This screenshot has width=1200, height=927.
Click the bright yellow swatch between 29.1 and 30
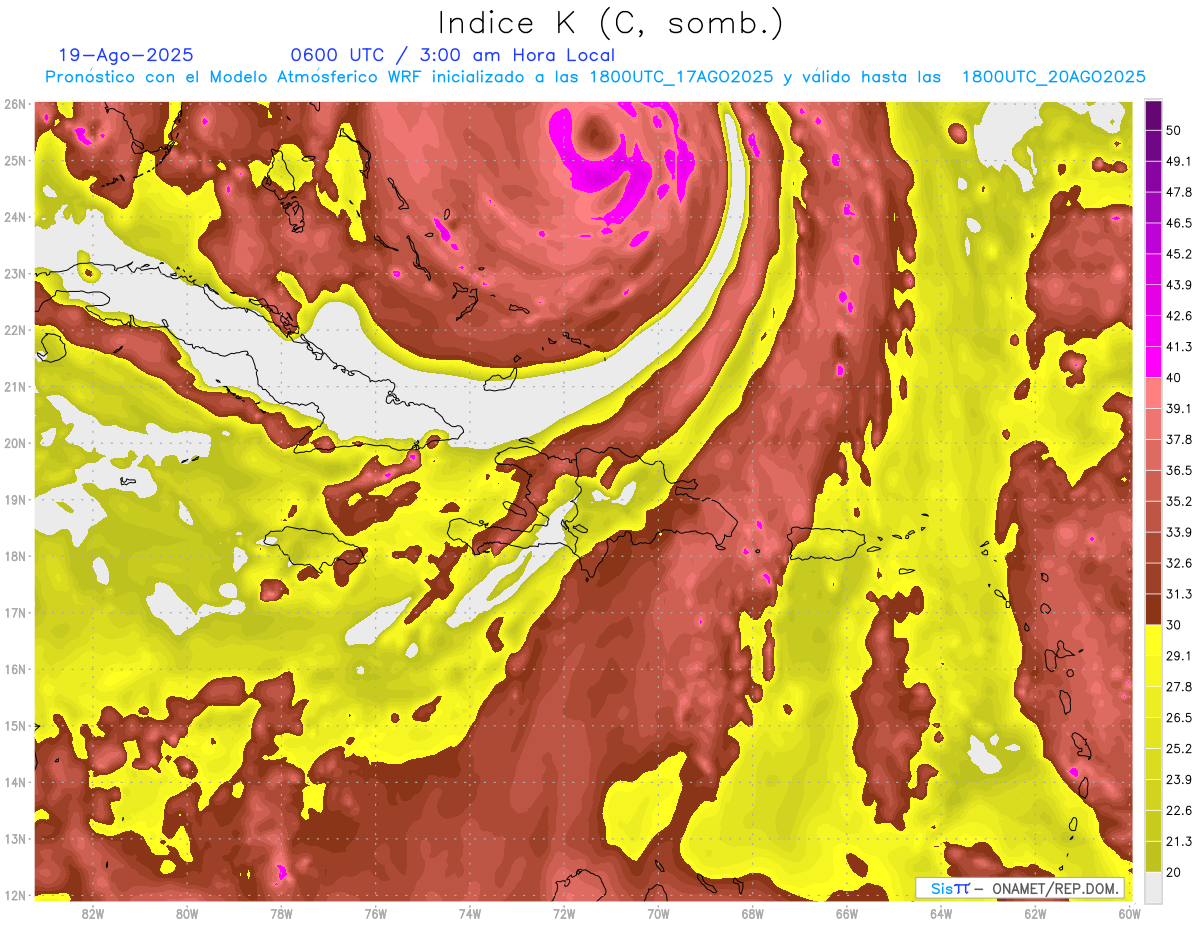1153,640
